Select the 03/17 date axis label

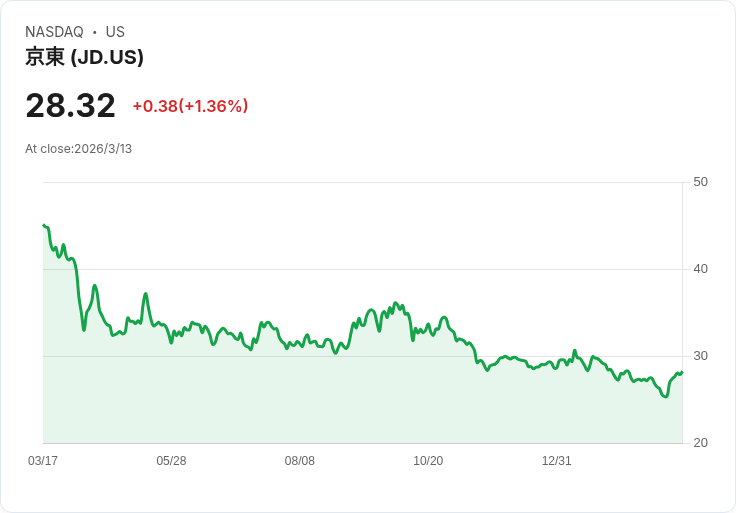coord(43,461)
